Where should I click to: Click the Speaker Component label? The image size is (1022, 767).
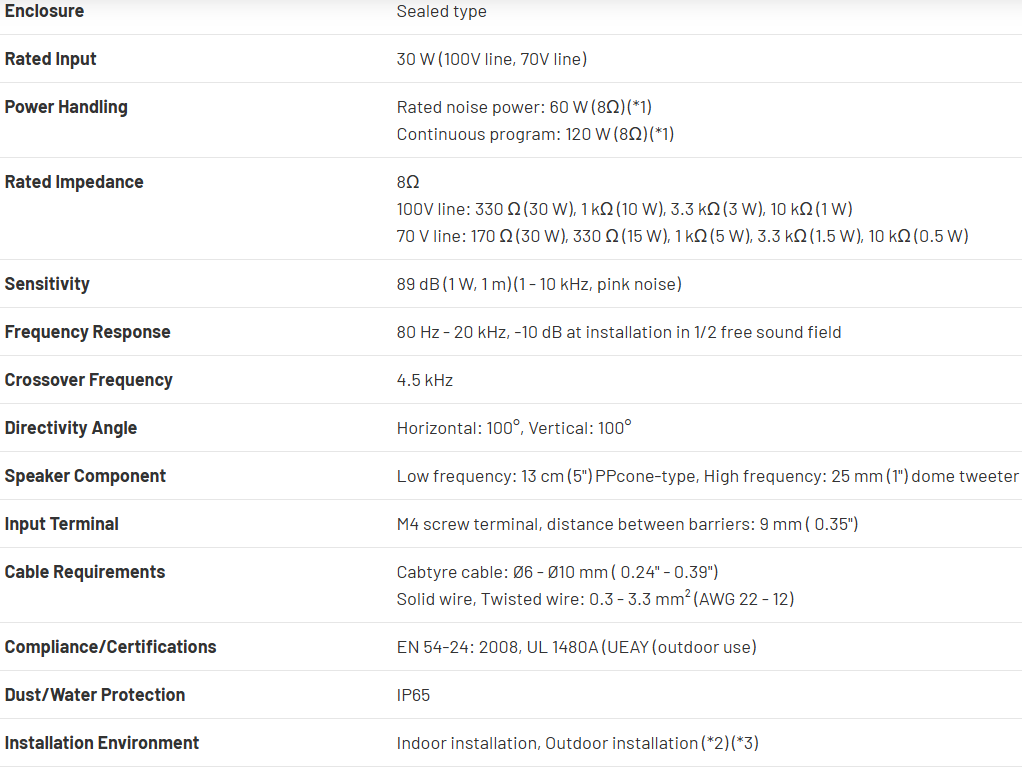coord(85,476)
